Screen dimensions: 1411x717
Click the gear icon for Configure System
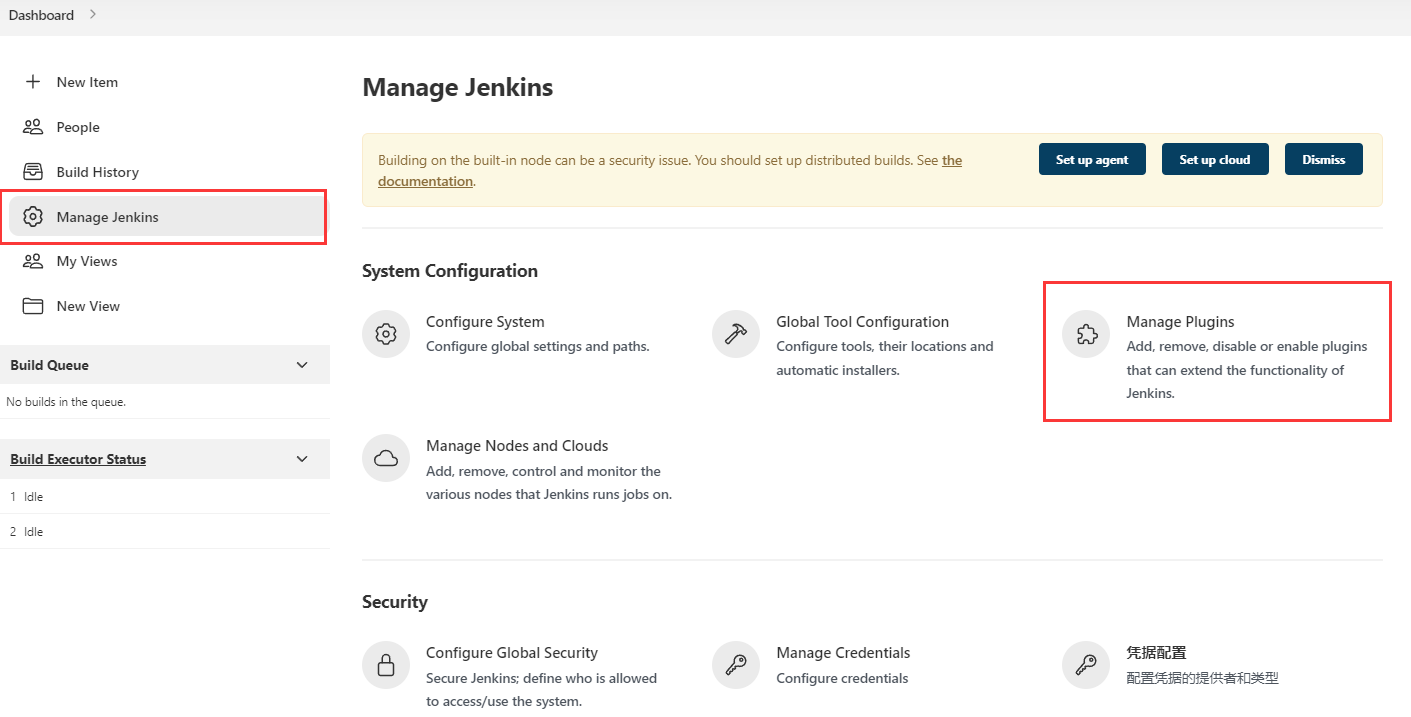click(x=386, y=334)
